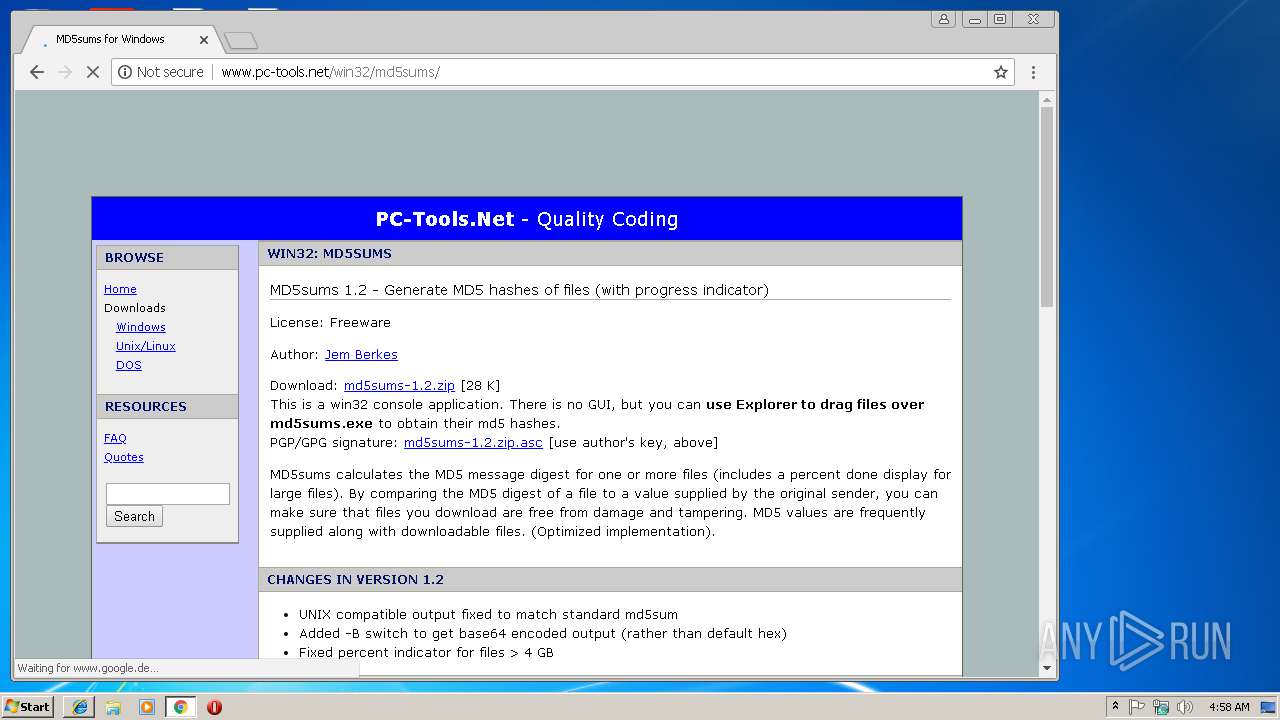Click the vertical scrollbar thumb
The width and height of the screenshot is (1280, 720).
[1047, 206]
